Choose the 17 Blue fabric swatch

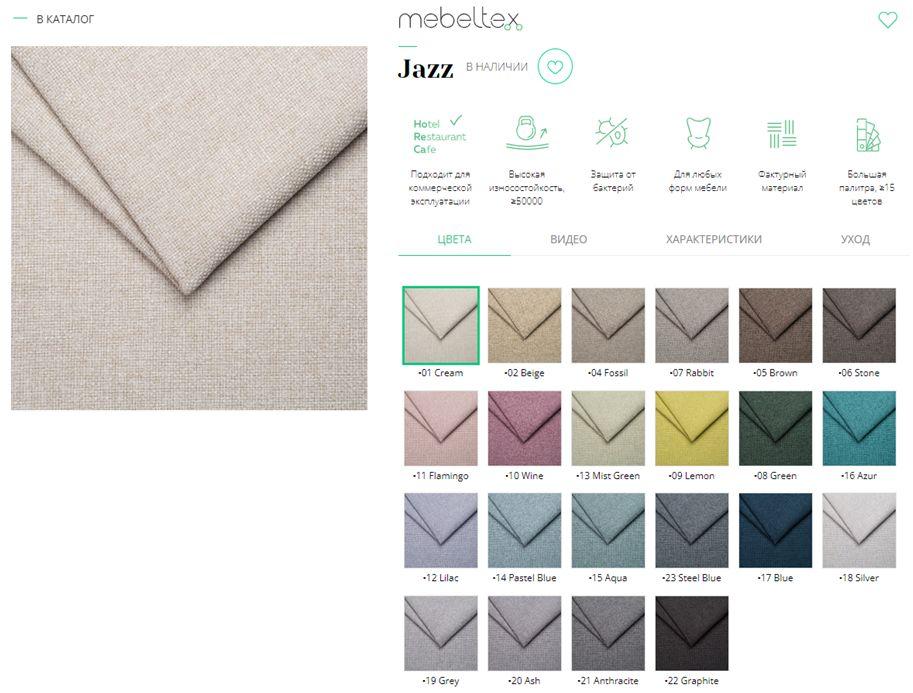point(775,531)
